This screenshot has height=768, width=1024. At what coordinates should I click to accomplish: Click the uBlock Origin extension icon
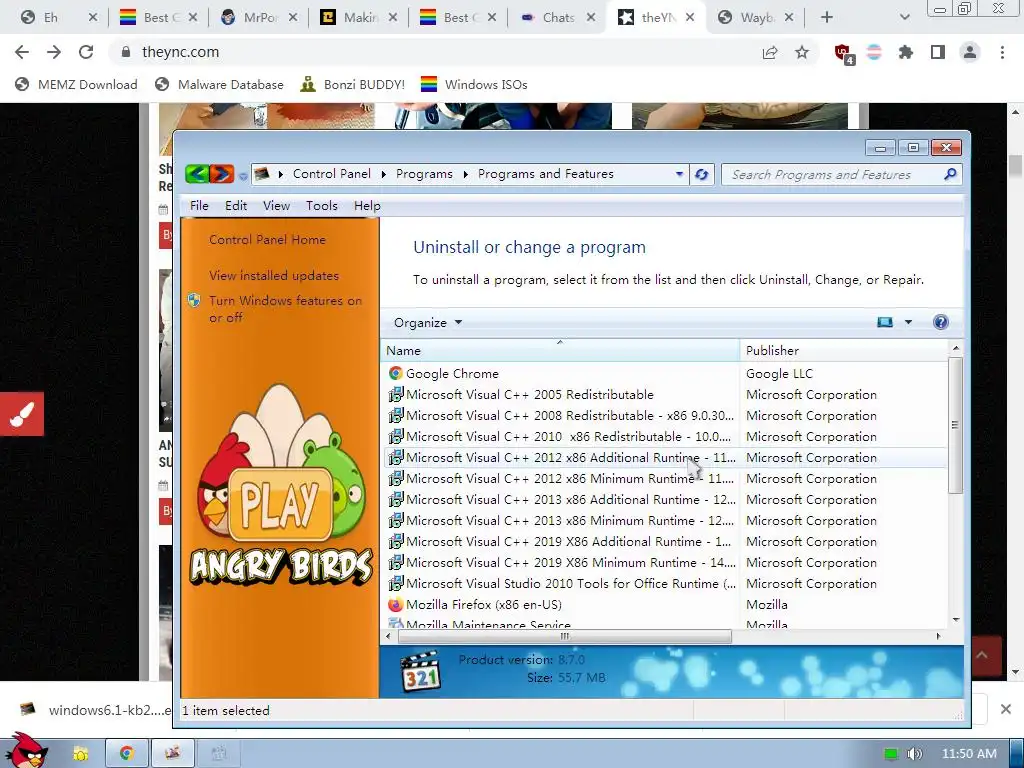pos(844,53)
